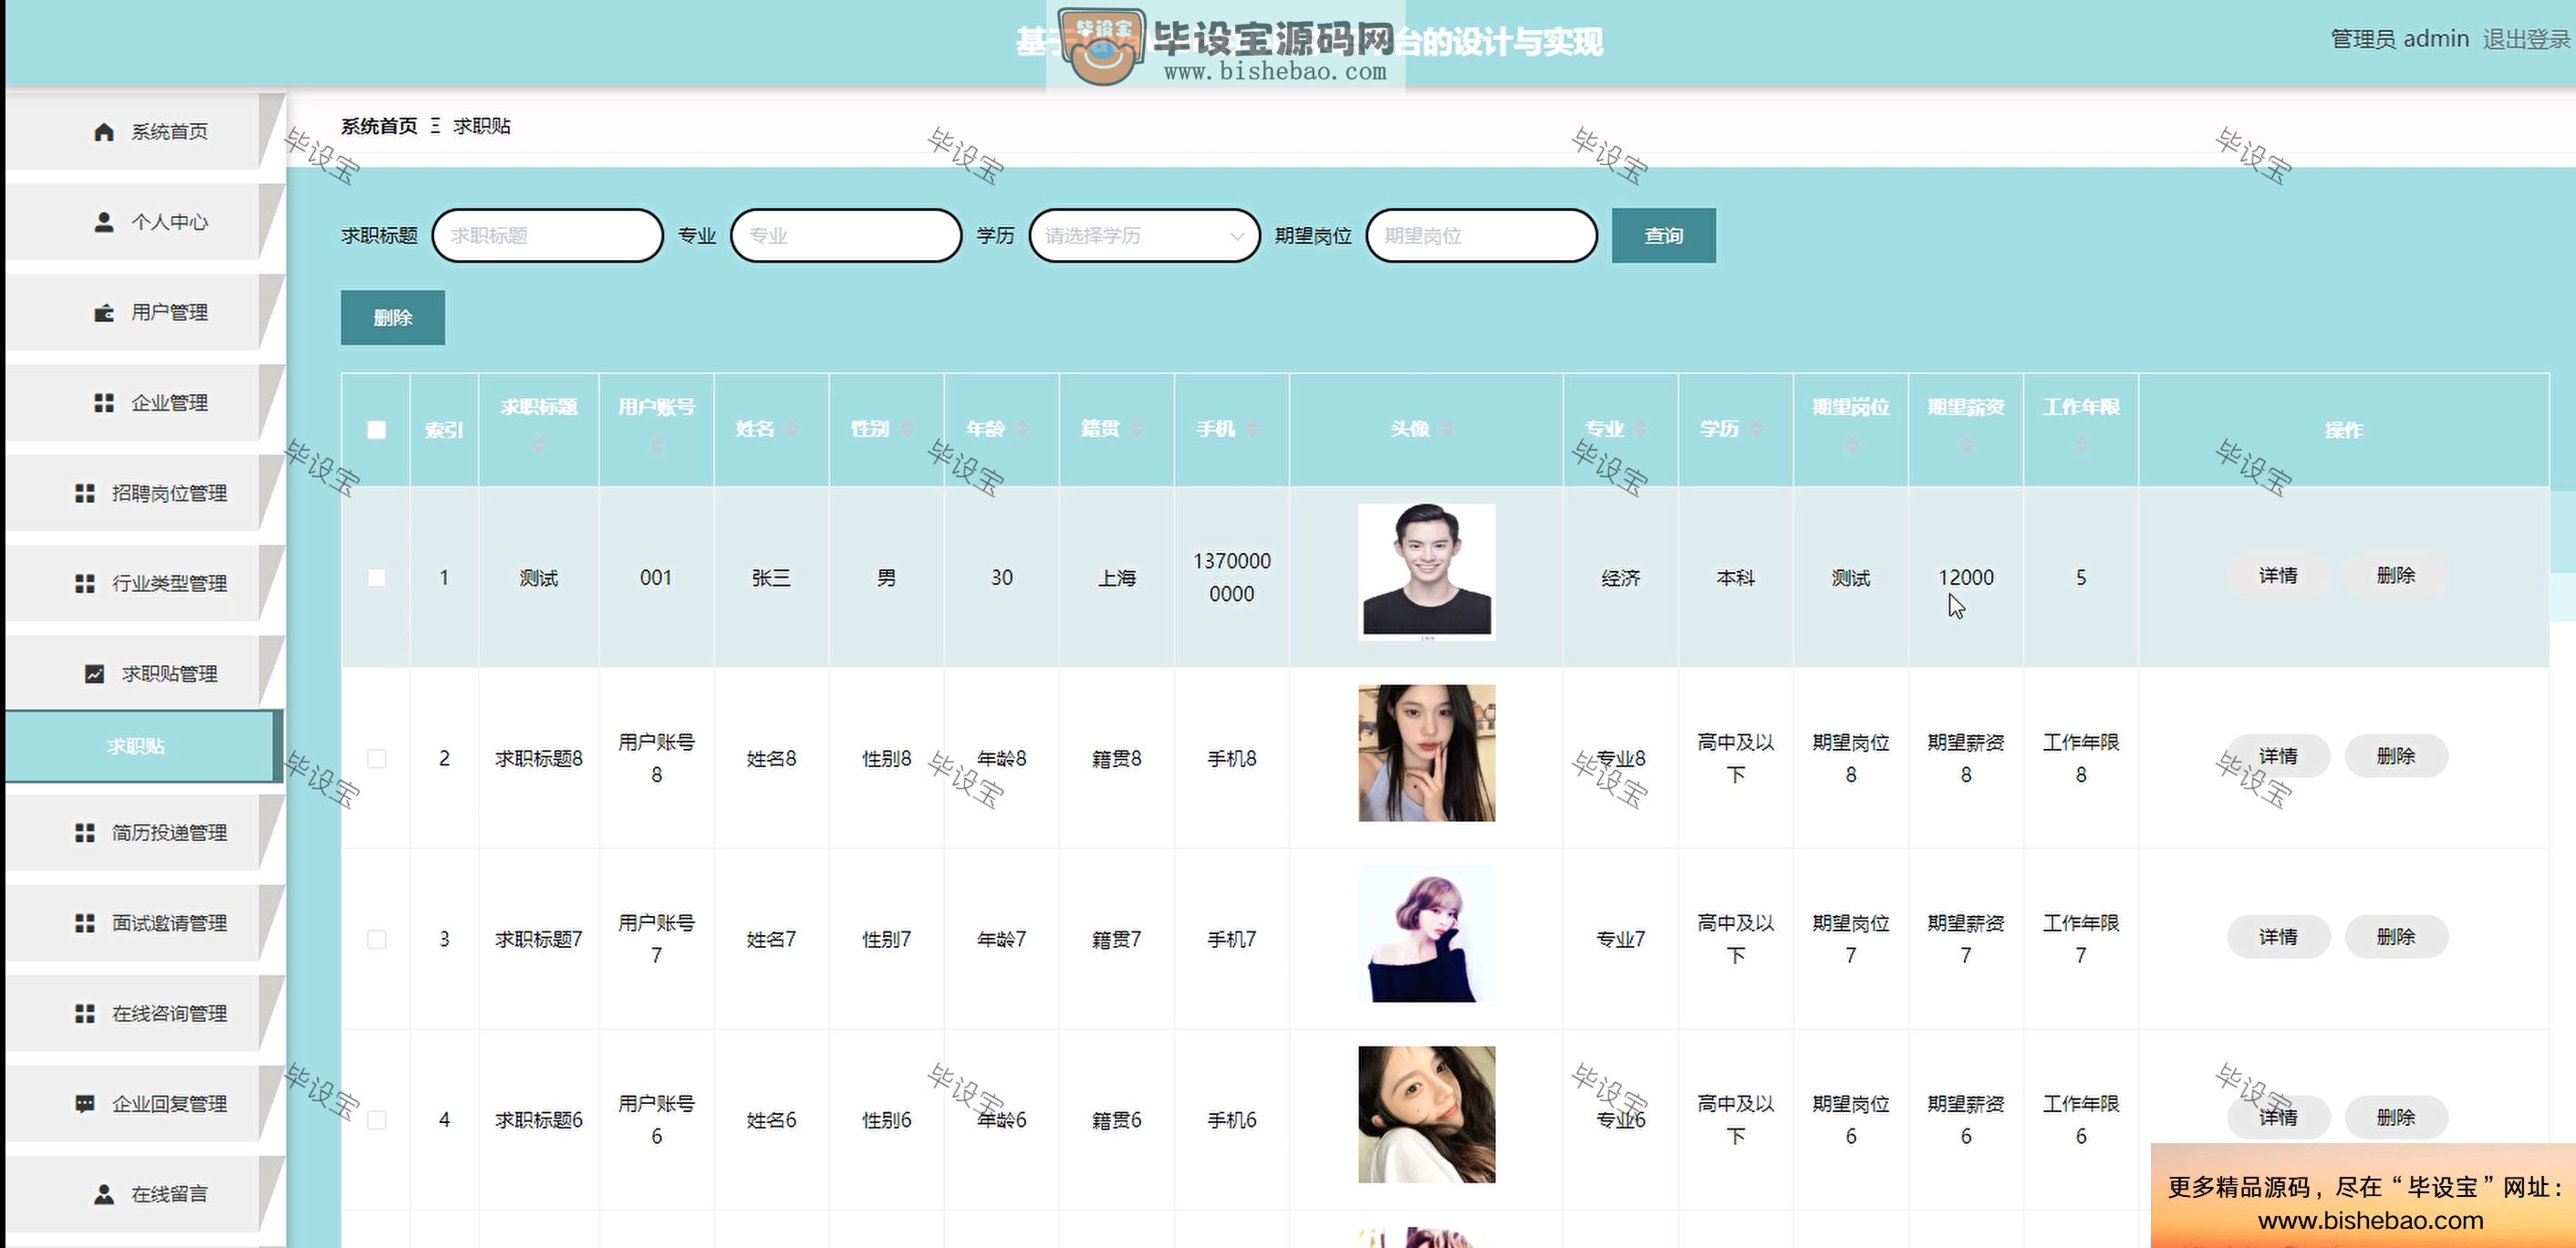Check the checkbox for row 求职标题6

click(x=376, y=1120)
